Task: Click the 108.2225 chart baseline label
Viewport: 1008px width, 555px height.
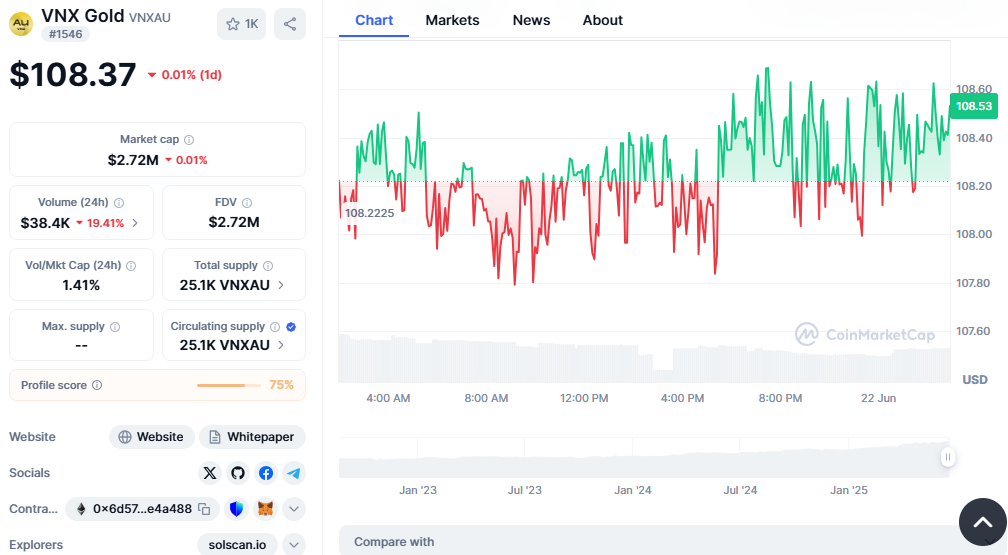Action: click(370, 214)
